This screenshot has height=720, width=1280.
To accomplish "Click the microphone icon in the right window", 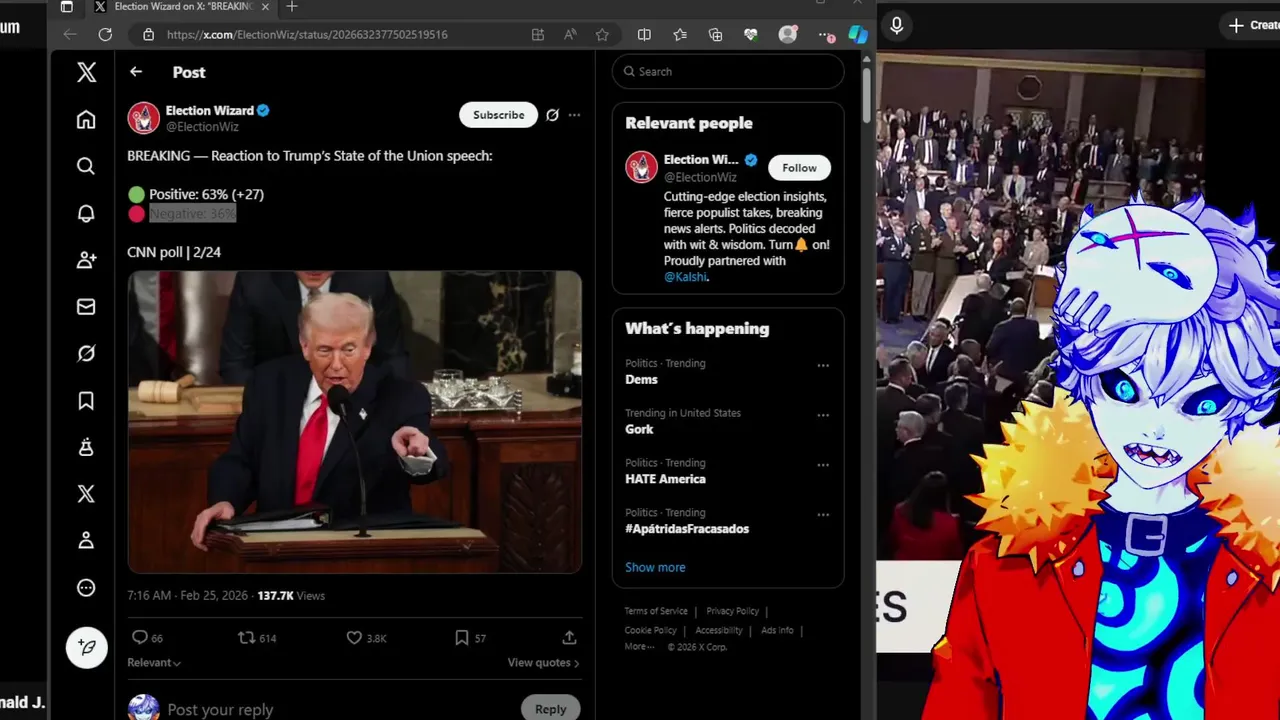I will coord(897,26).
